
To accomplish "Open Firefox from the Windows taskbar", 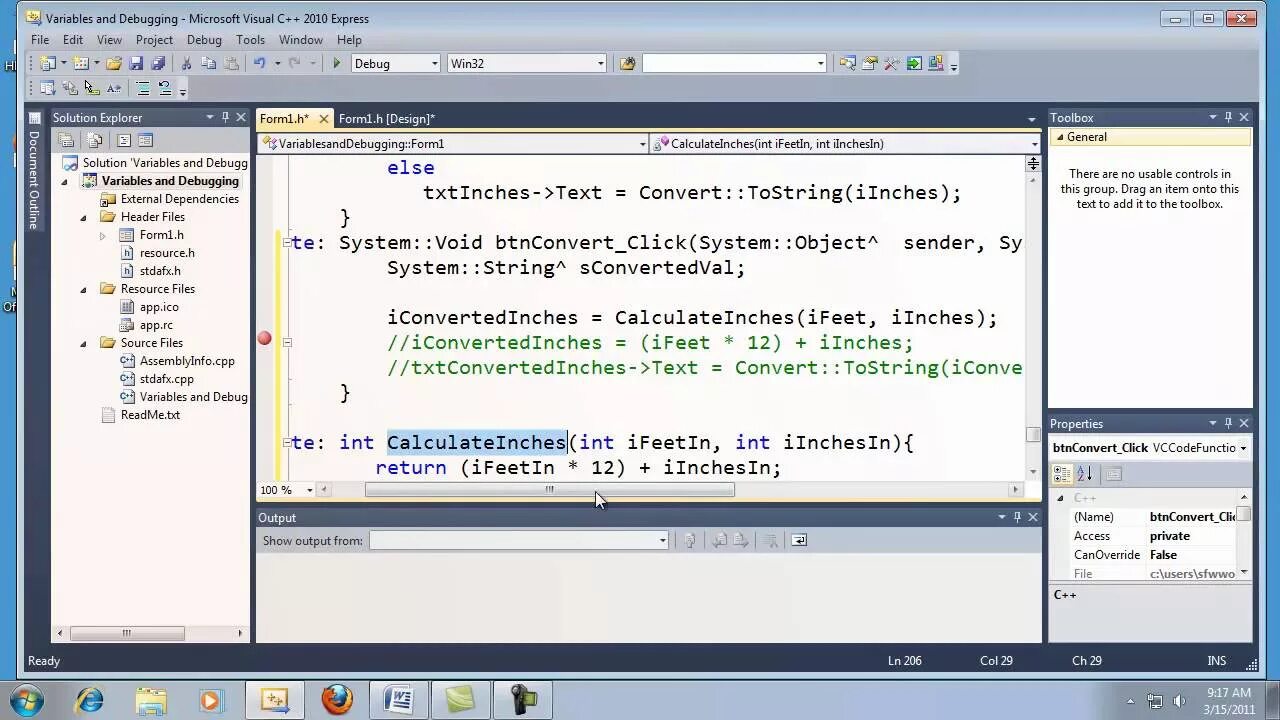I will click(x=337, y=699).
